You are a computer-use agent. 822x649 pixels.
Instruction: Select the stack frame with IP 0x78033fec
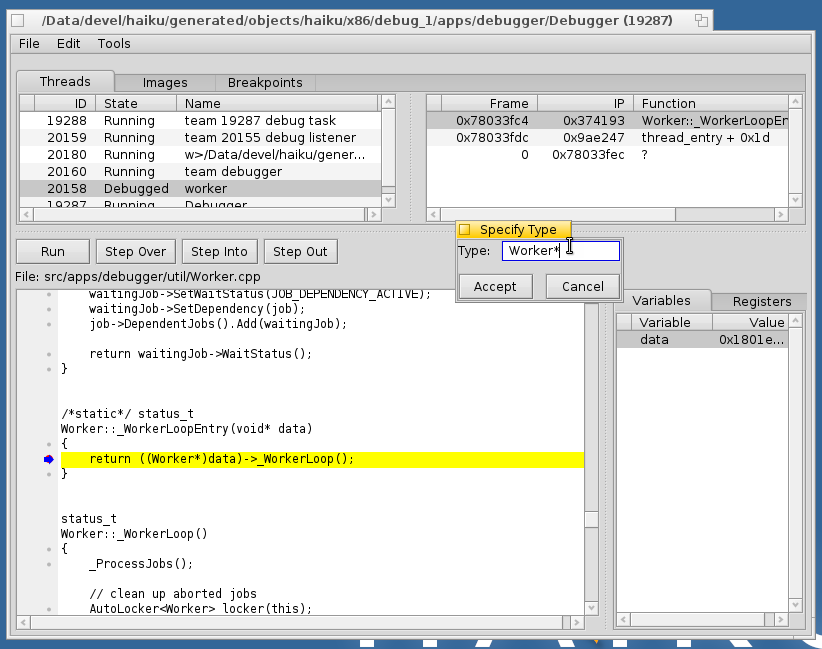(x=607, y=155)
